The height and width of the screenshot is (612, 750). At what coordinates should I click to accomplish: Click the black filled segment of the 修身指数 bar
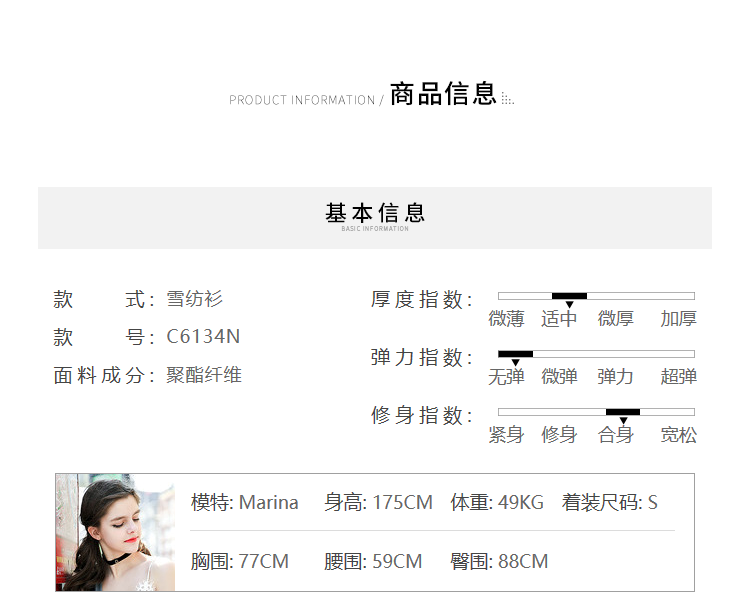[x=623, y=412]
